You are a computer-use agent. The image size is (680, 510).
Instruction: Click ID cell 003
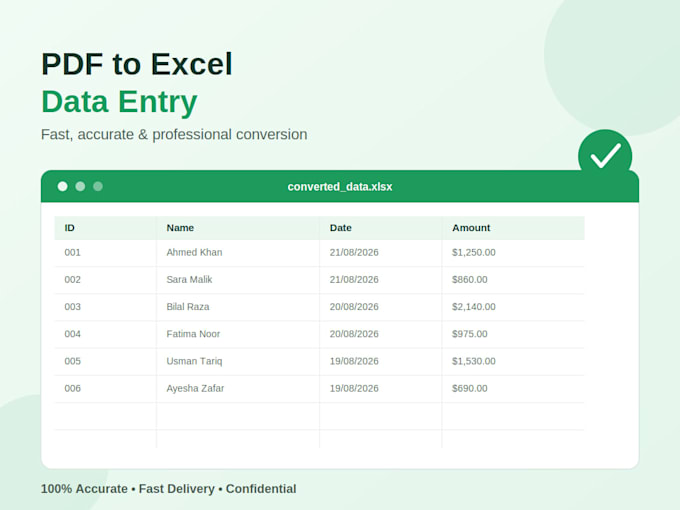105,307
